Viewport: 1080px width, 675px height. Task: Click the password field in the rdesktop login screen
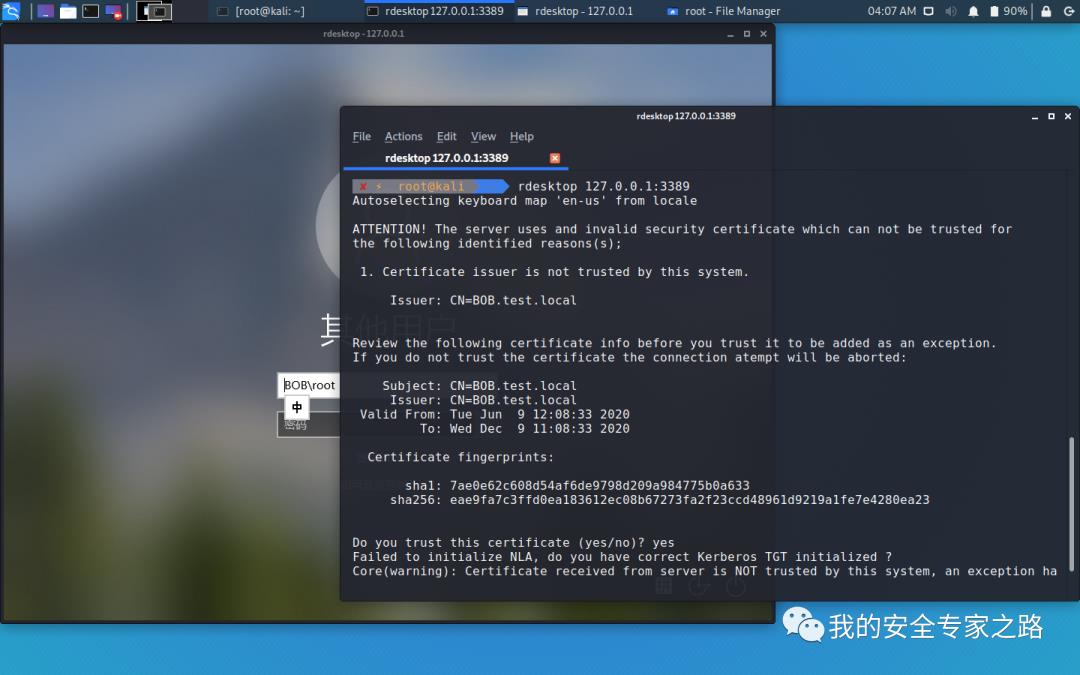309,424
